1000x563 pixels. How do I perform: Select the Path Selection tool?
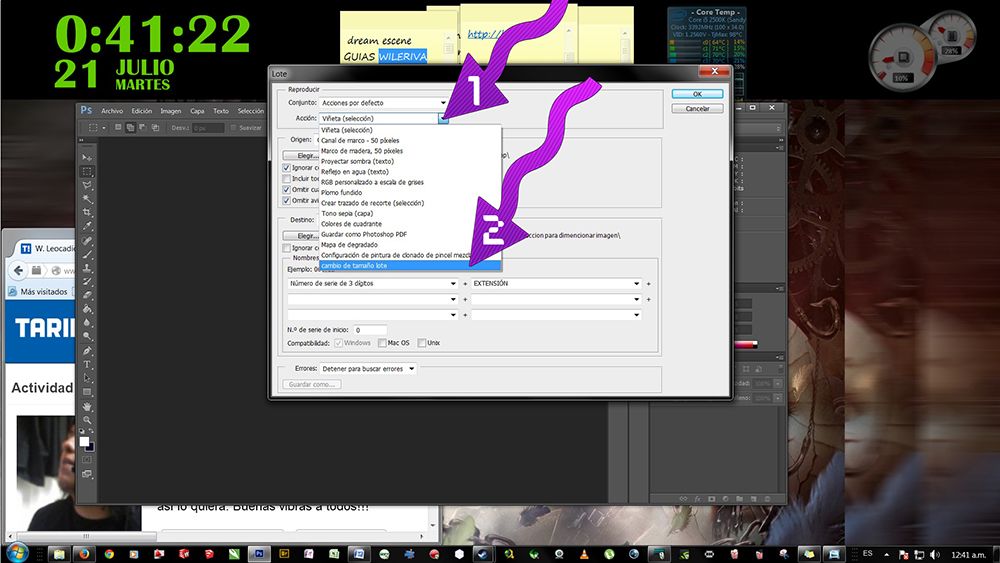coord(87,377)
